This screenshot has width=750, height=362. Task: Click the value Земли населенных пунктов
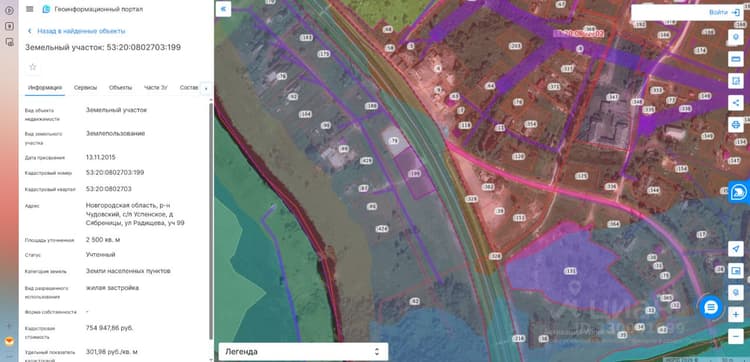pos(128,271)
